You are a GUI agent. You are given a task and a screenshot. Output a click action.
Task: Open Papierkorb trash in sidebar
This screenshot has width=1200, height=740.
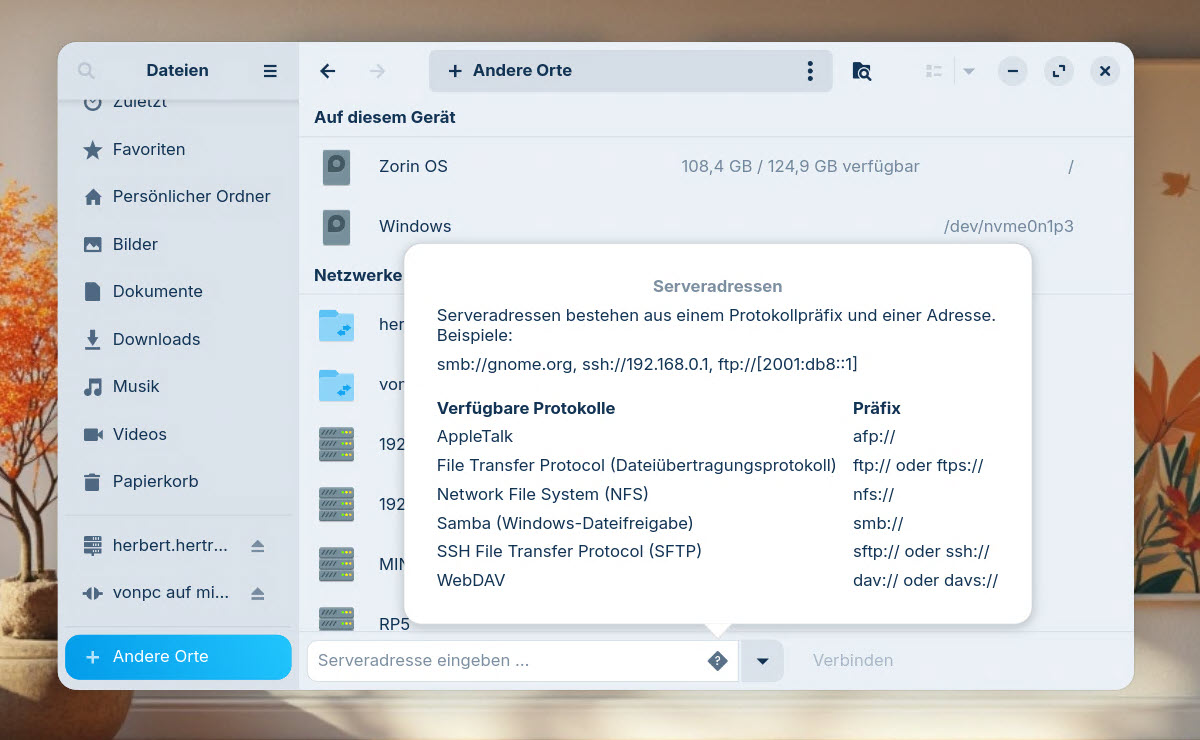click(155, 481)
